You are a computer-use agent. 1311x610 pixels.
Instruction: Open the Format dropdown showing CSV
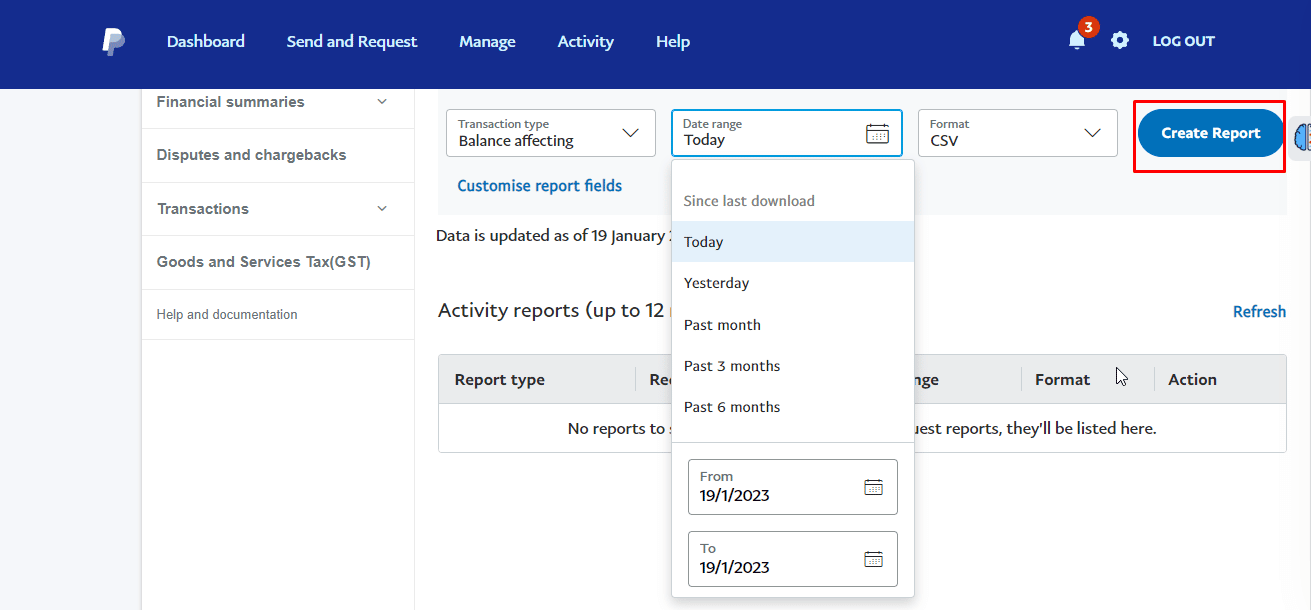coord(1092,132)
